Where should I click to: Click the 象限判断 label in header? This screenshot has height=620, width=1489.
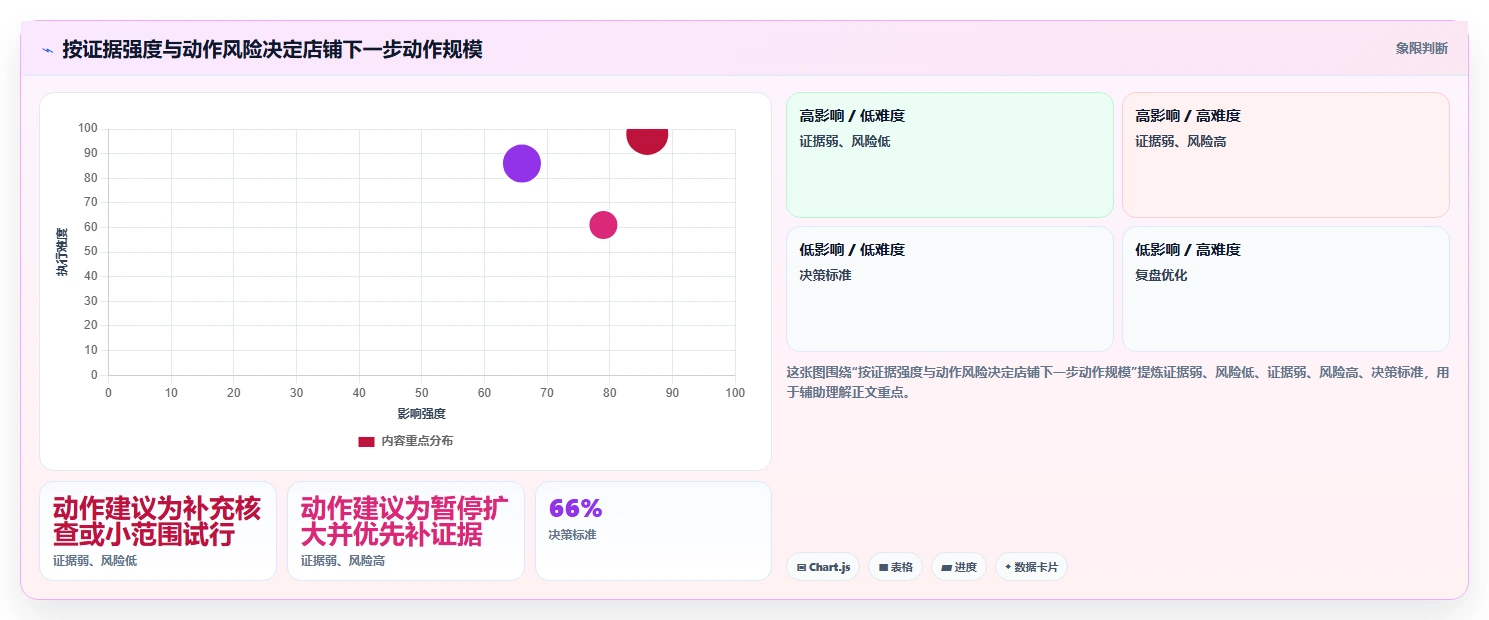click(x=1421, y=48)
